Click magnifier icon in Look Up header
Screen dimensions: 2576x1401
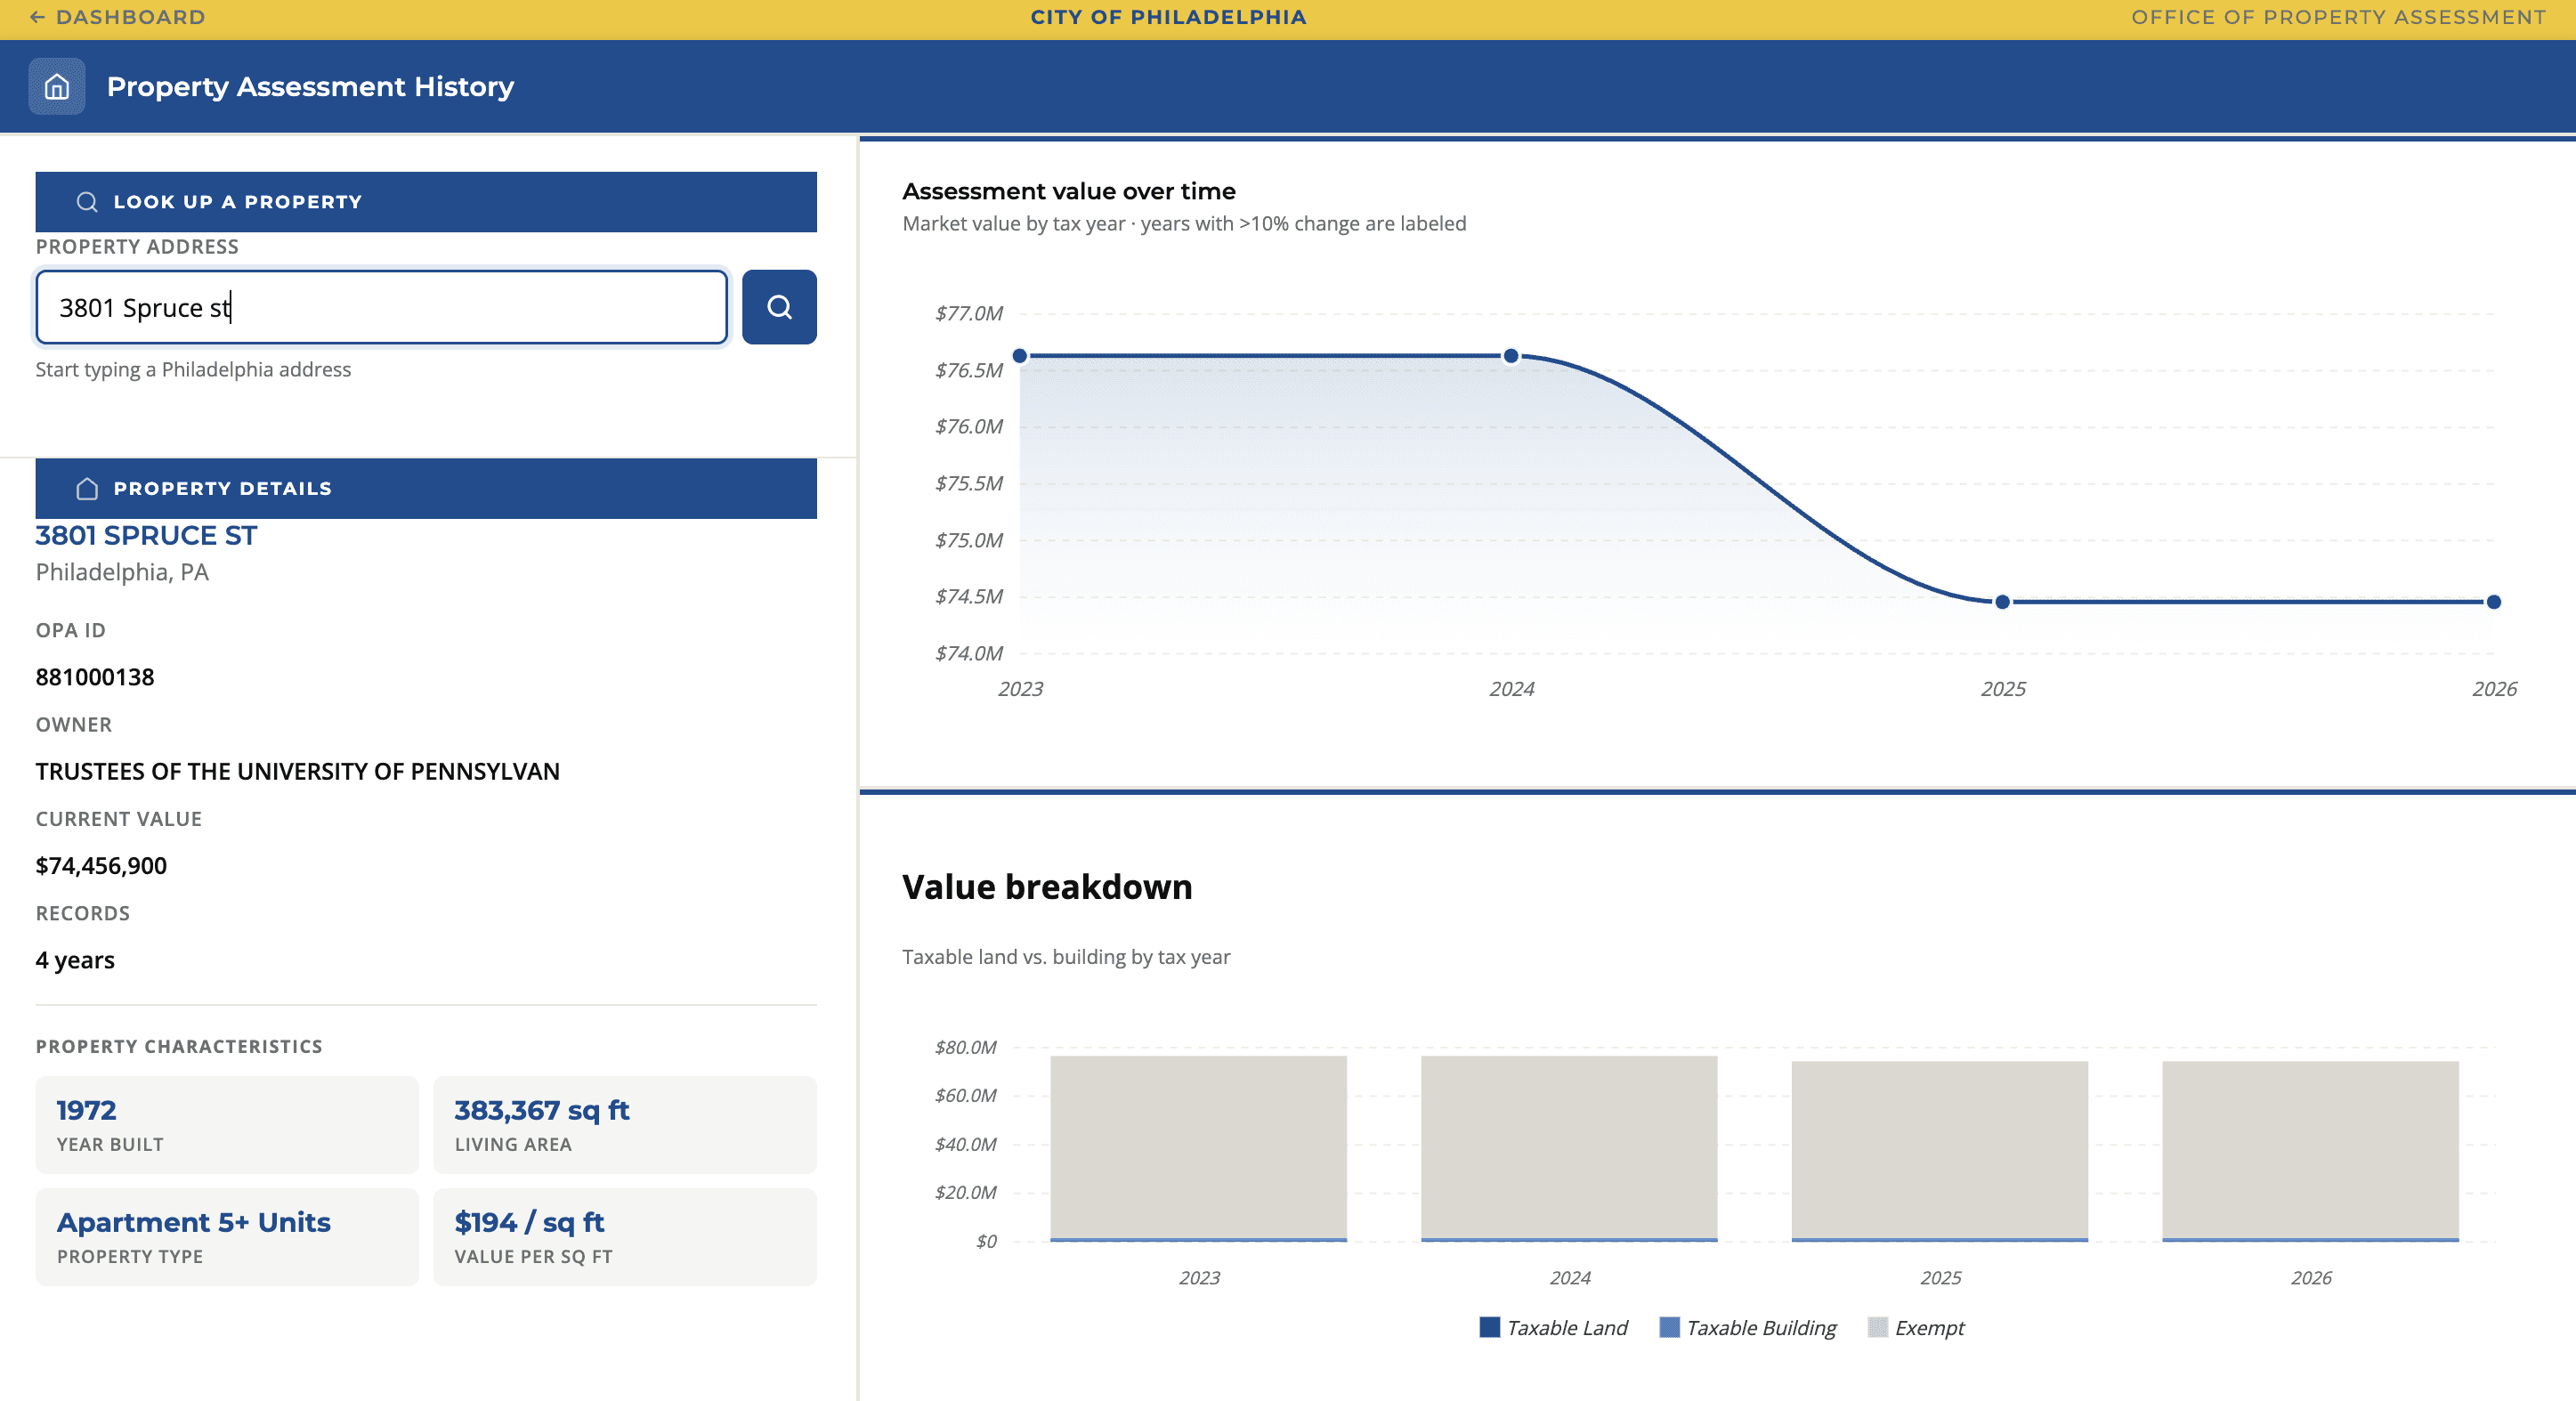coord(87,202)
